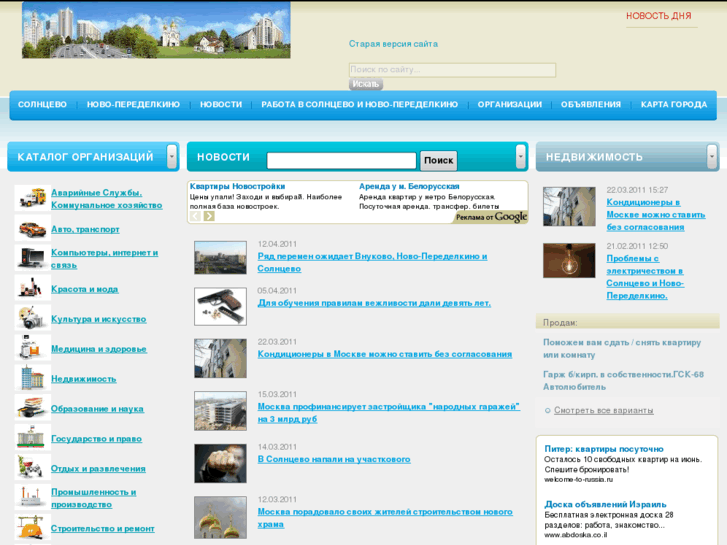Expand the Новости panel dropdown arrow

click(x=520, y=156)
